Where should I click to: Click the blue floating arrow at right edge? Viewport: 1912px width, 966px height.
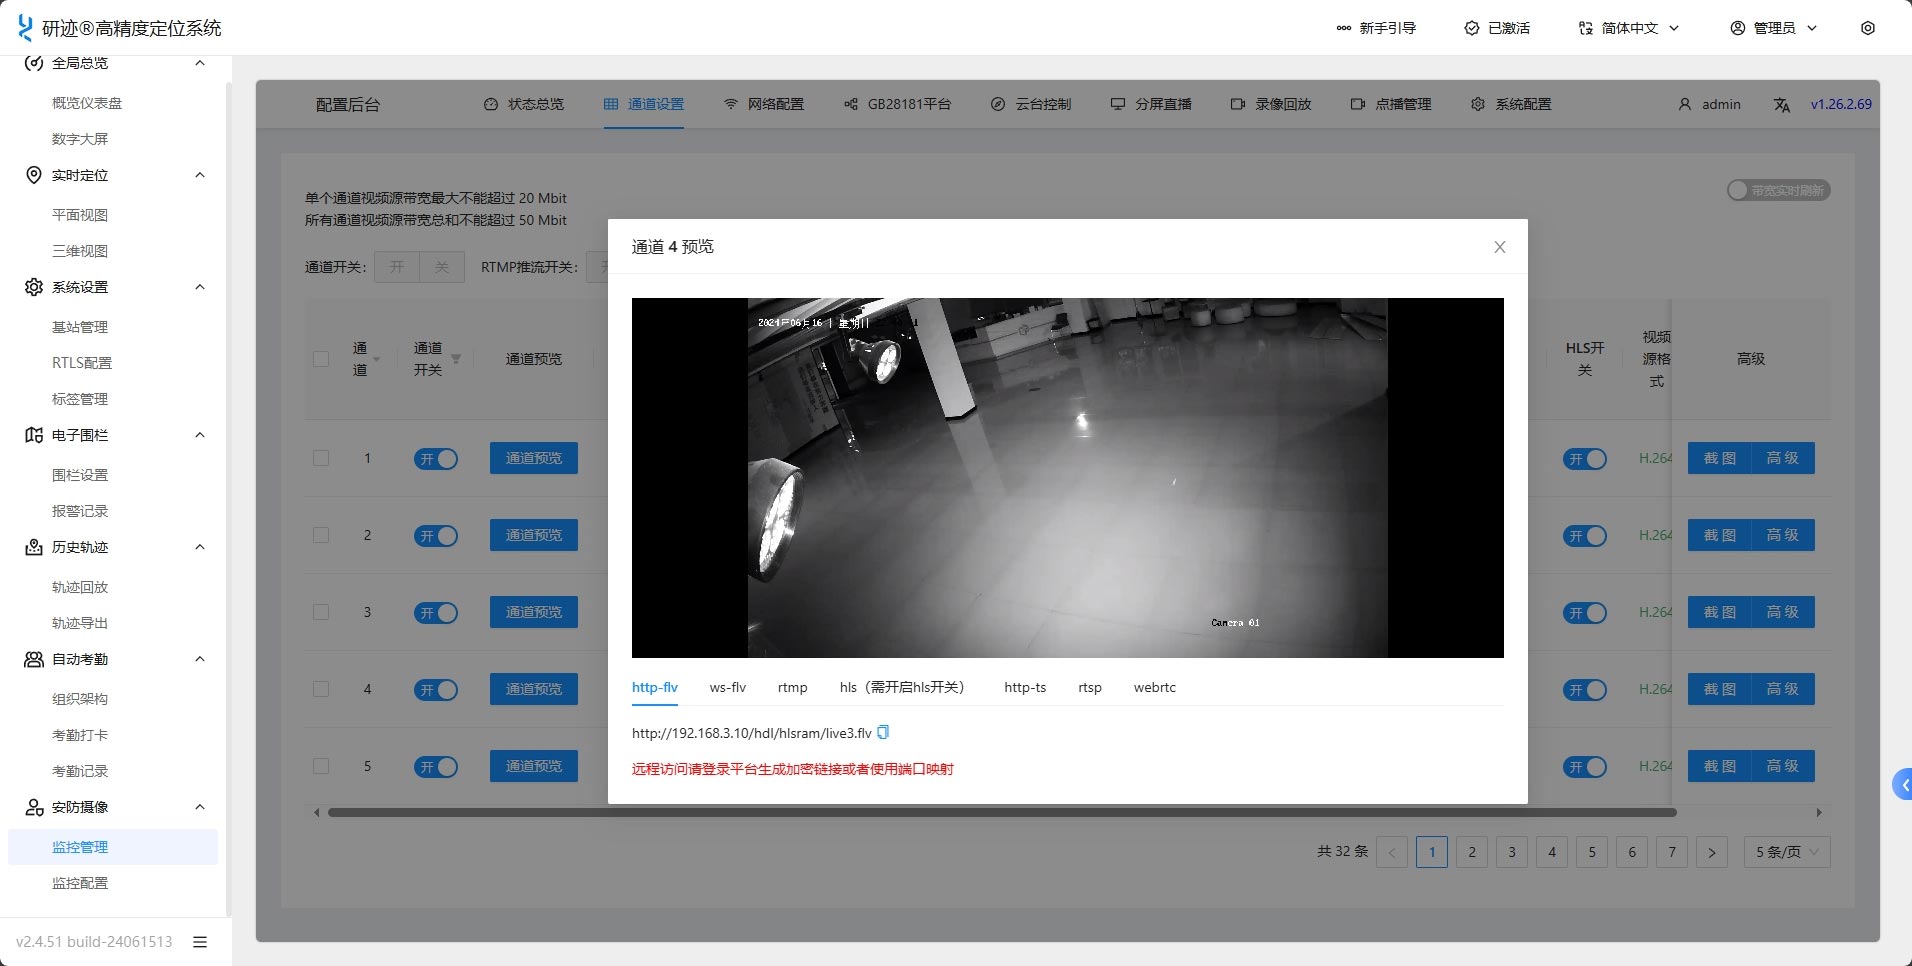pos(1903,785)
